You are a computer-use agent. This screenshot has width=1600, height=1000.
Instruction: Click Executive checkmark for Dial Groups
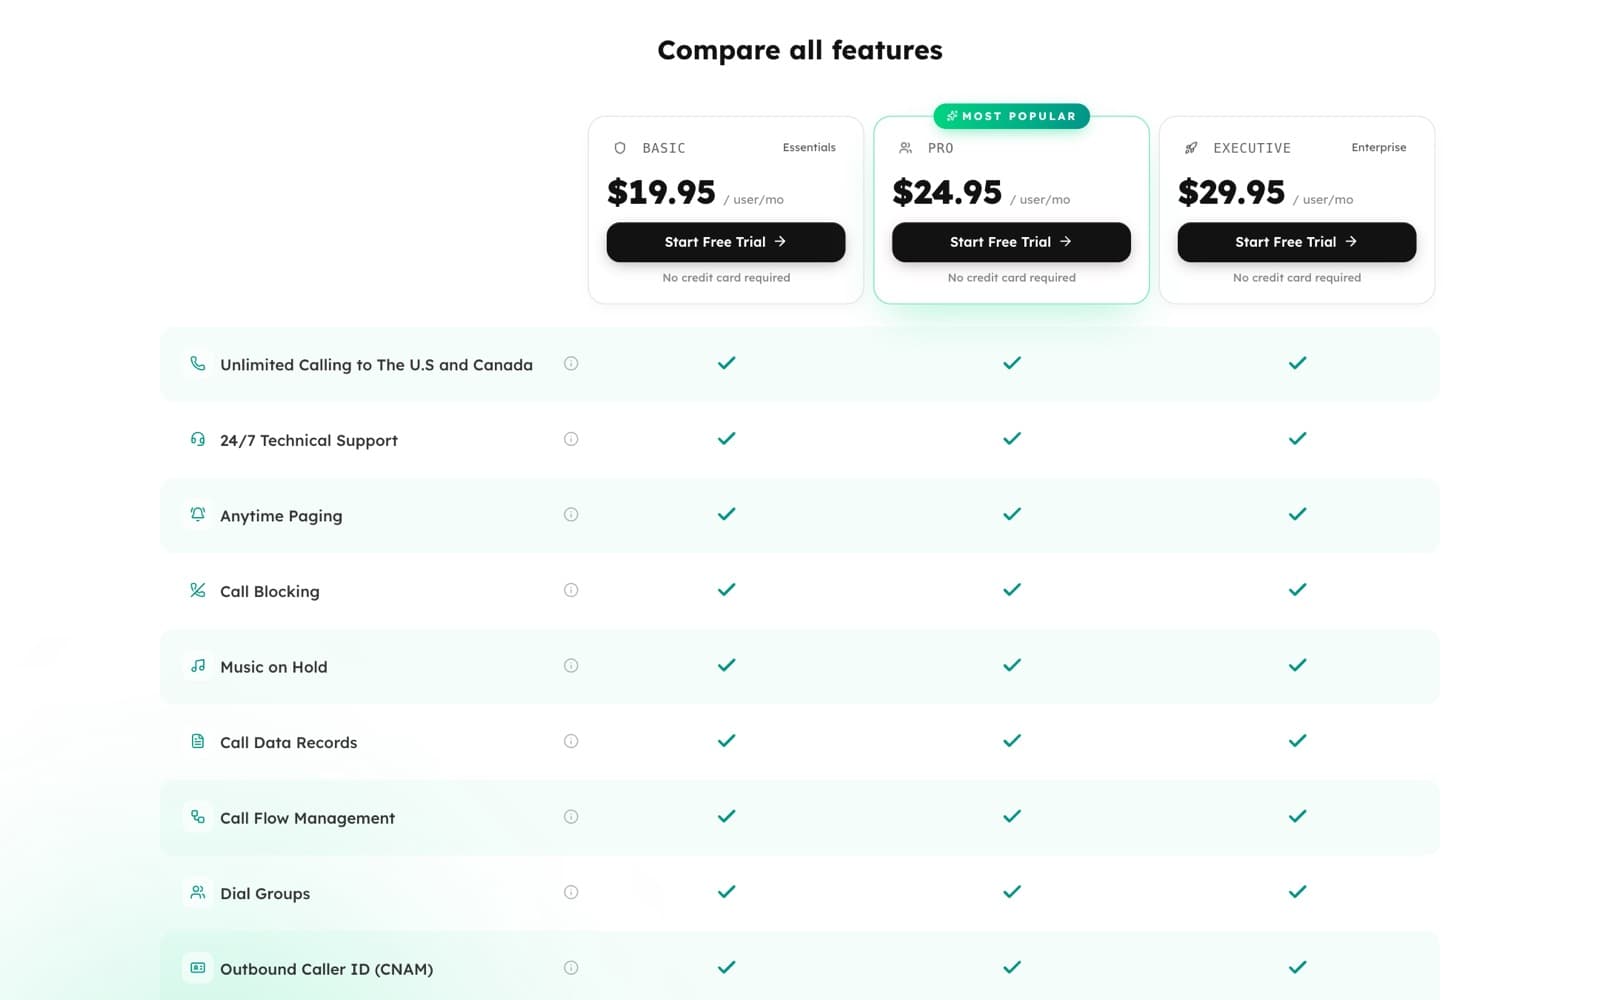(x=1298, y=892)
